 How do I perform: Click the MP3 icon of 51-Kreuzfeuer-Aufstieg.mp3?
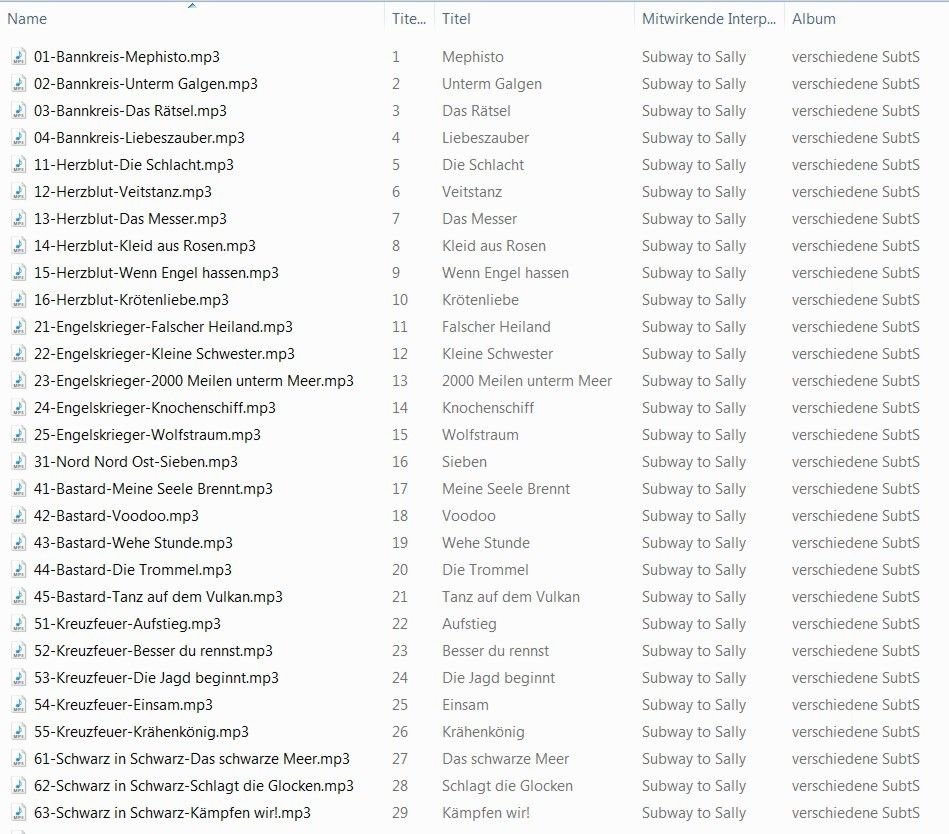pos(19,624)
